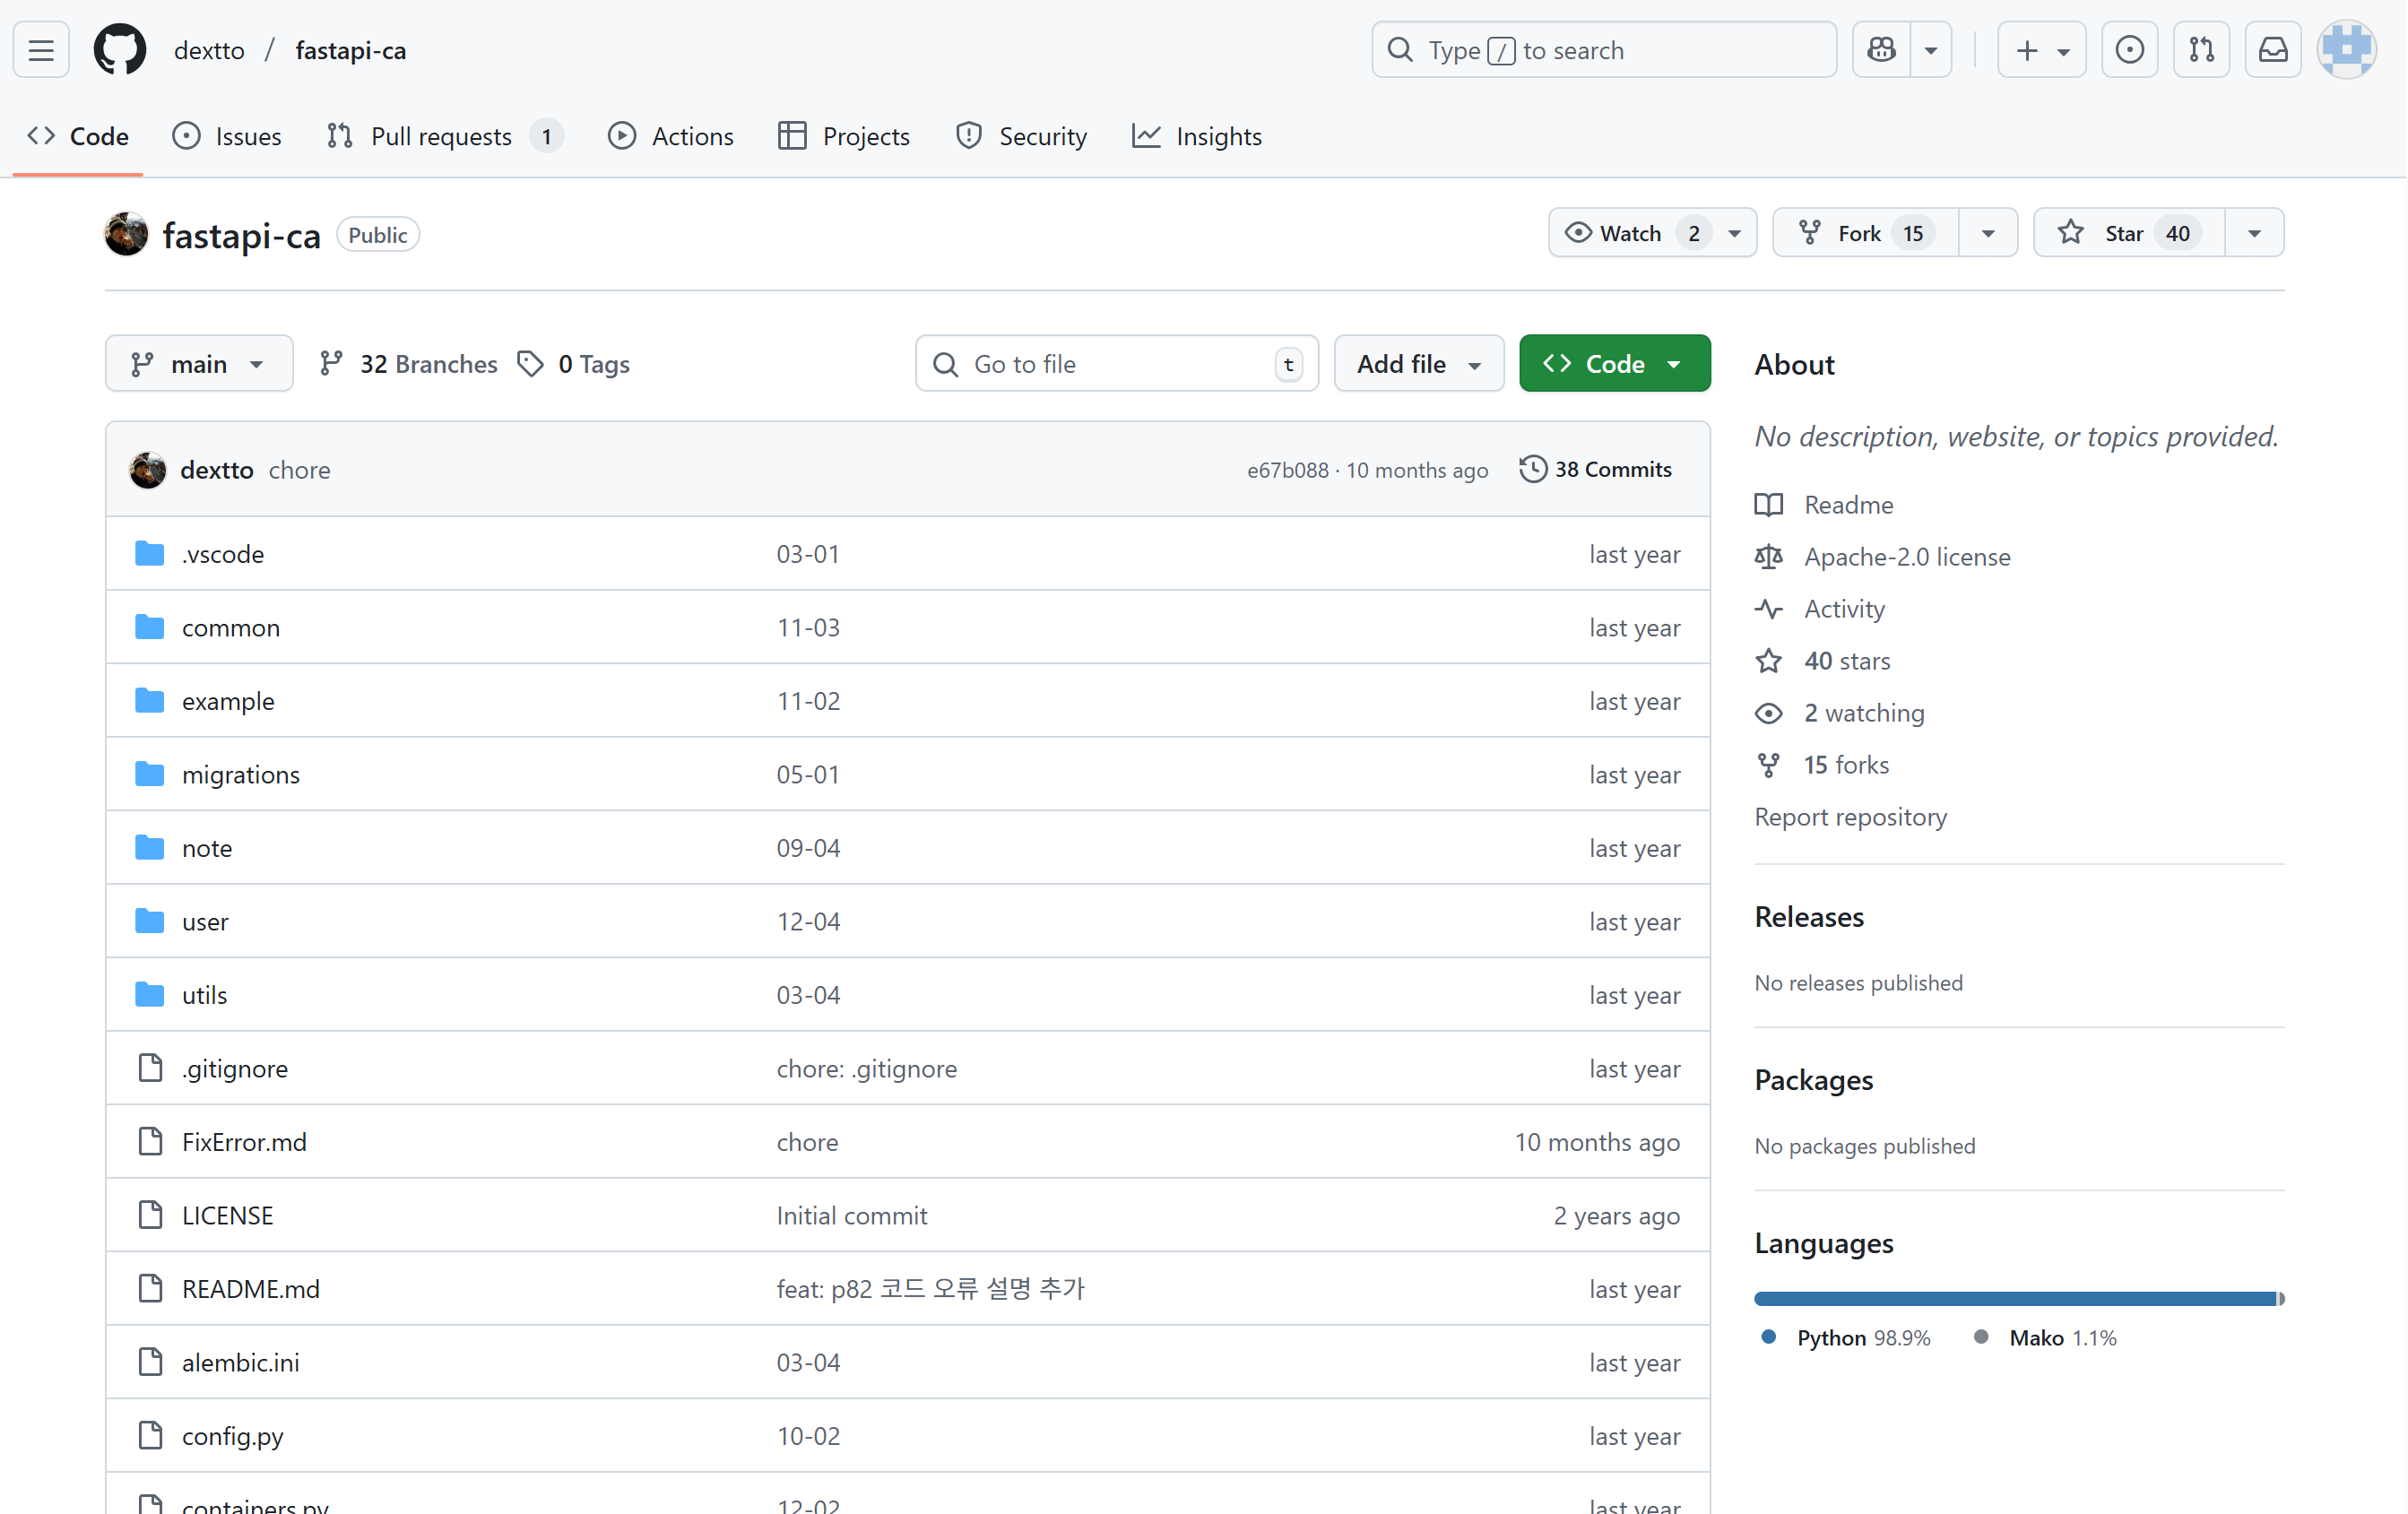Switch to the Pull requests tab
This screenshot has width=2408, height=1514.
click(x=441, y=136)
